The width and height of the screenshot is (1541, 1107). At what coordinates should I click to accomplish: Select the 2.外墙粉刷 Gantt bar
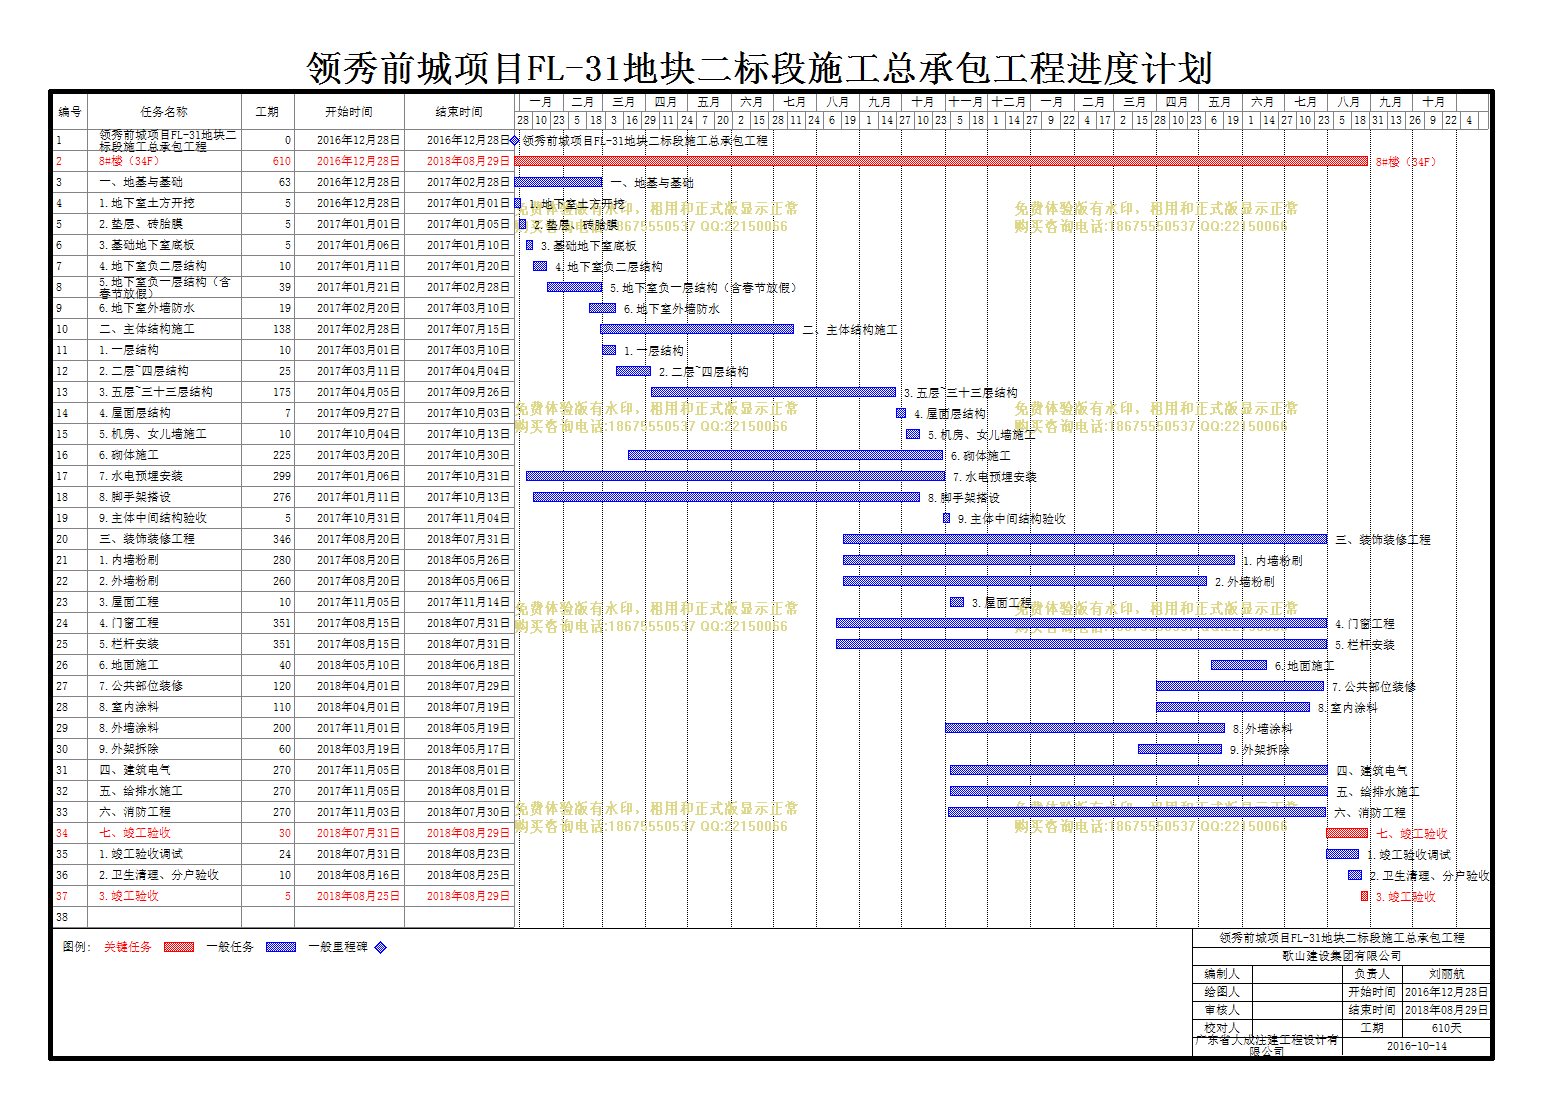pyautogui.click(x=1025, y=581)
